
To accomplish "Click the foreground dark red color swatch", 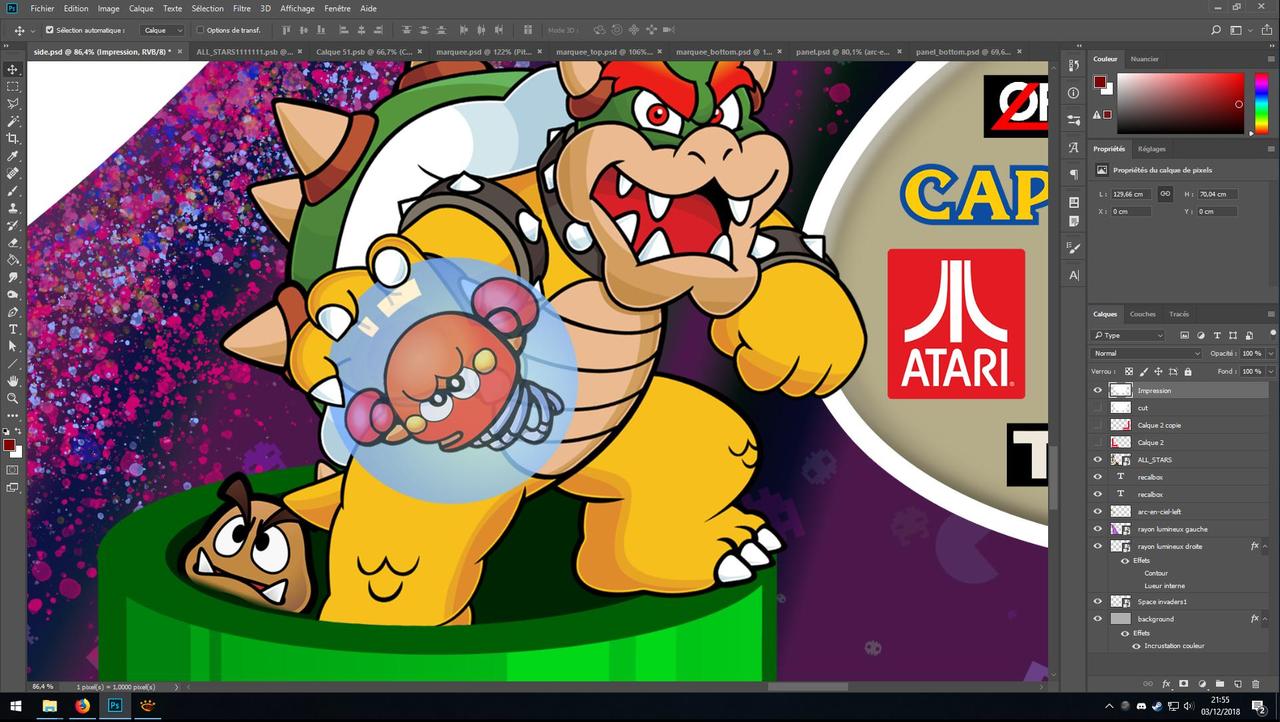I will pyautogui.click(x=9, y=445).
